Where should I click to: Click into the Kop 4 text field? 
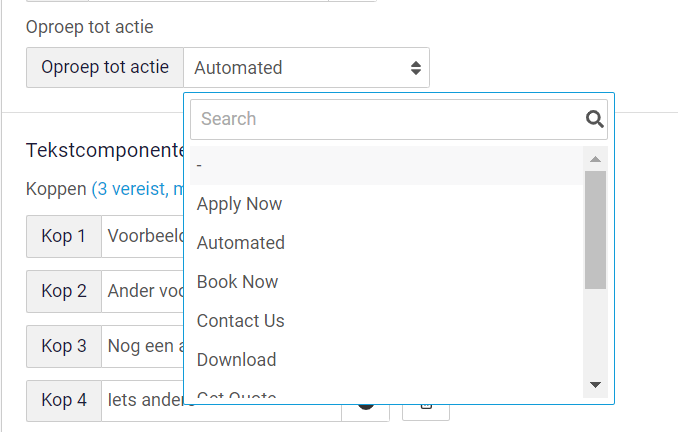[x=143, y=400]
